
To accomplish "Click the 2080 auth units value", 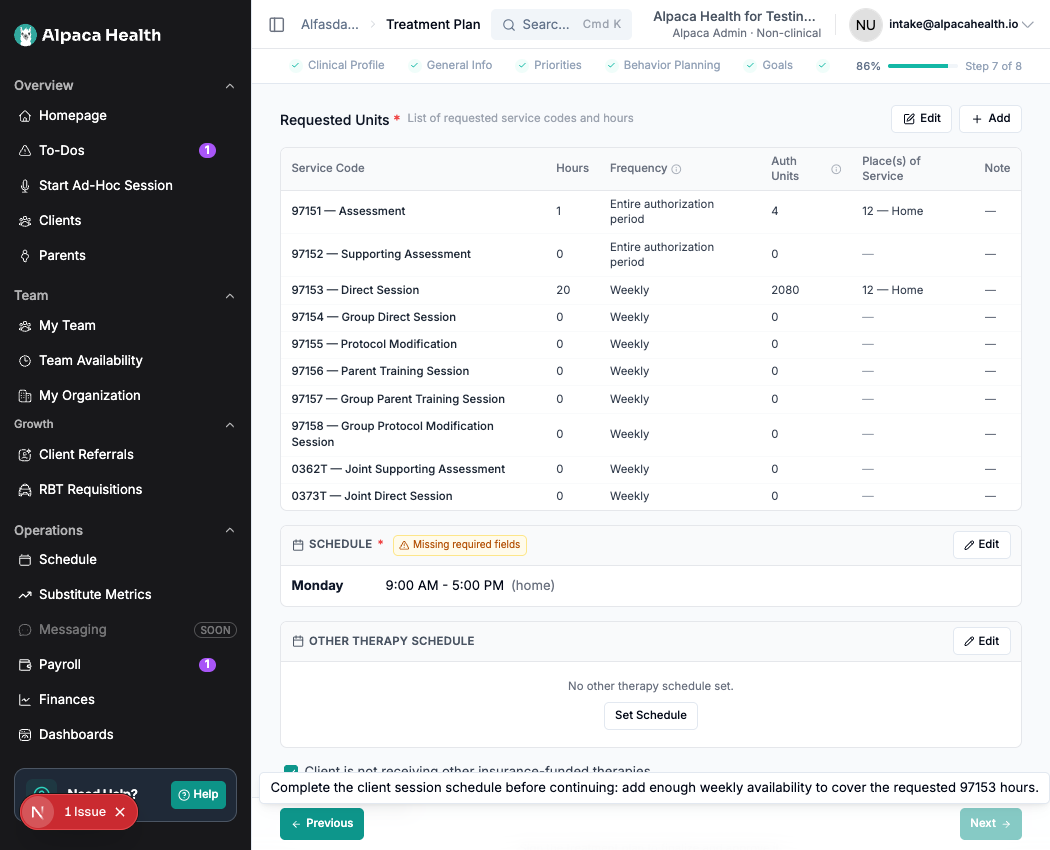I will point(785,290).
